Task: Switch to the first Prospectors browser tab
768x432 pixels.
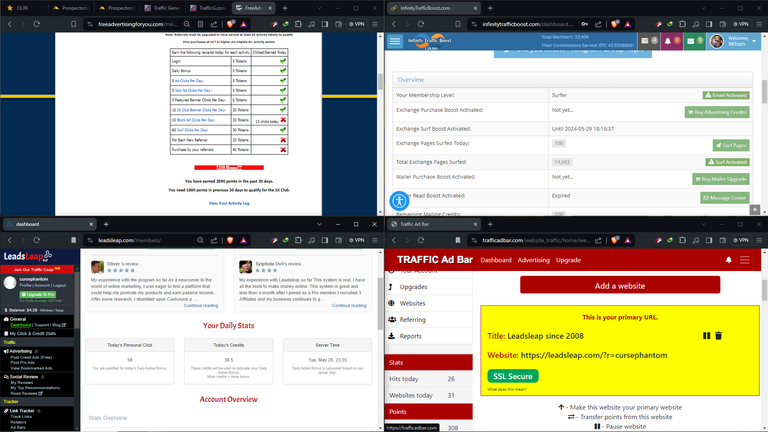Action: click(71, 8)
